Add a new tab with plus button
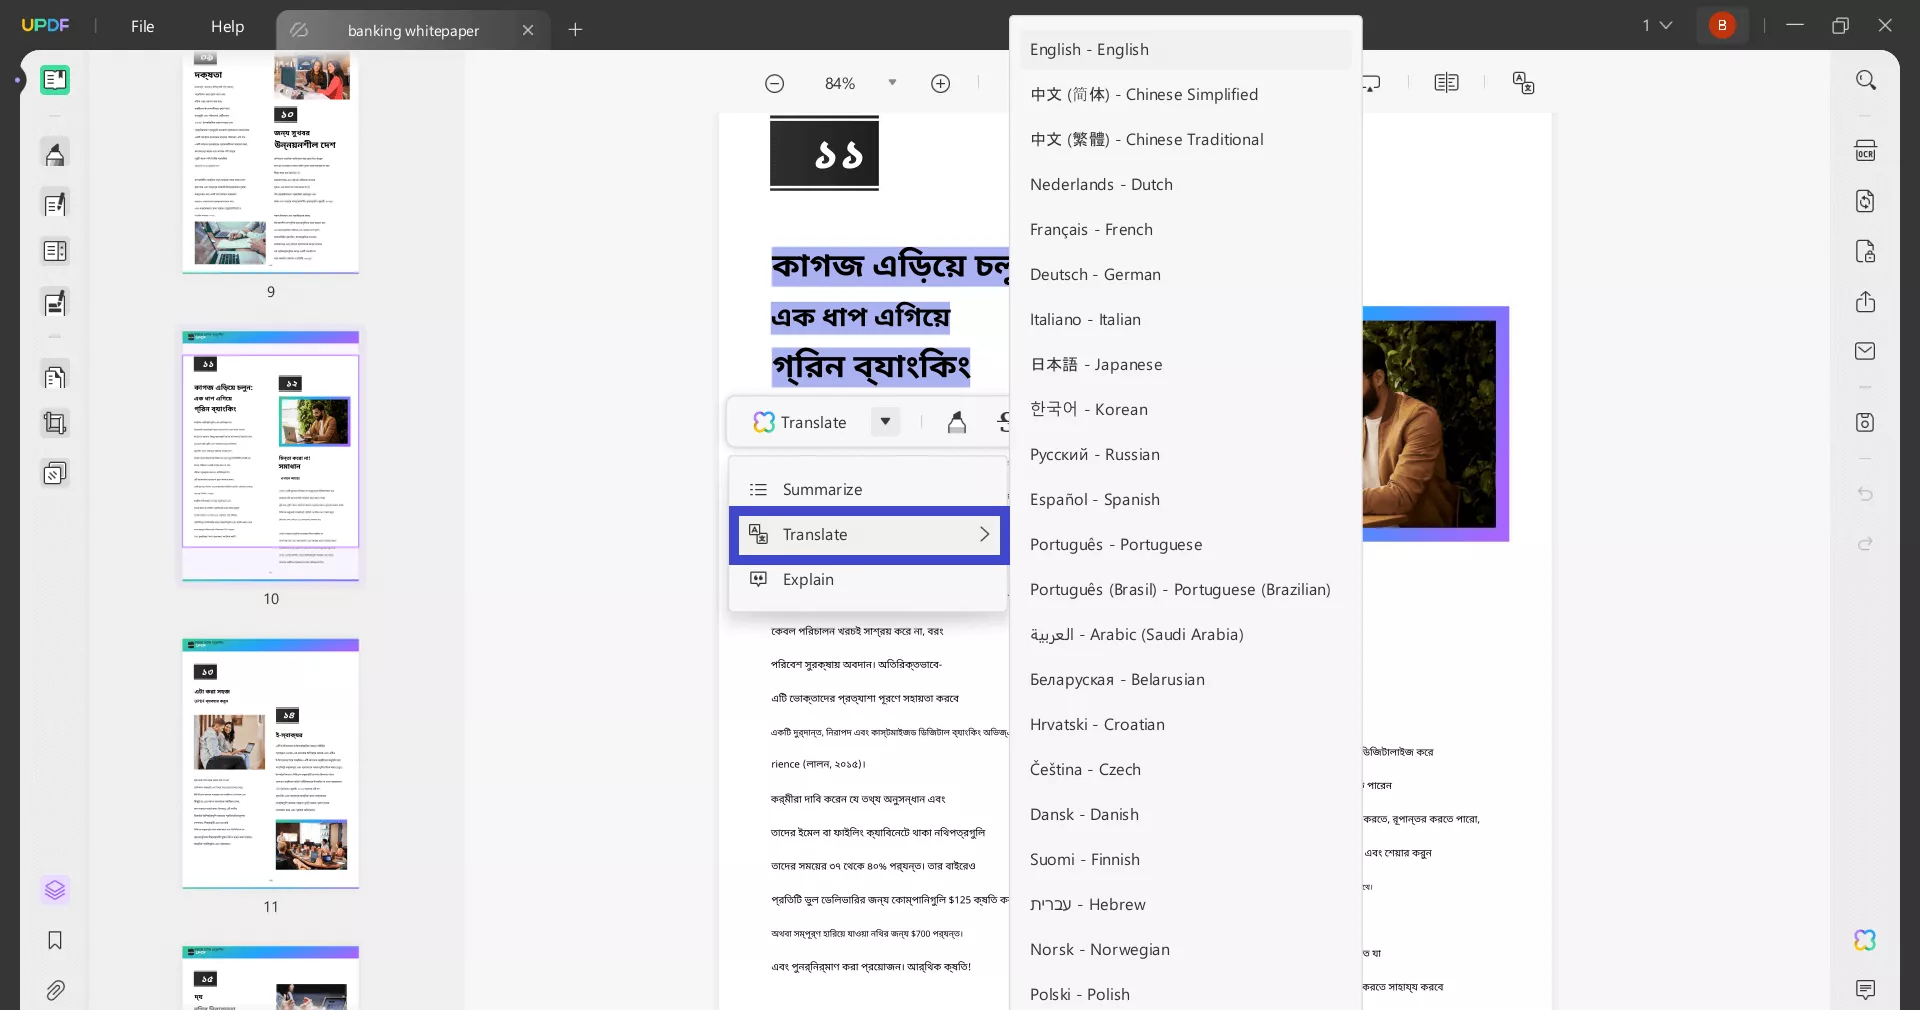1920x1010 pixels. tap(575, 30)
